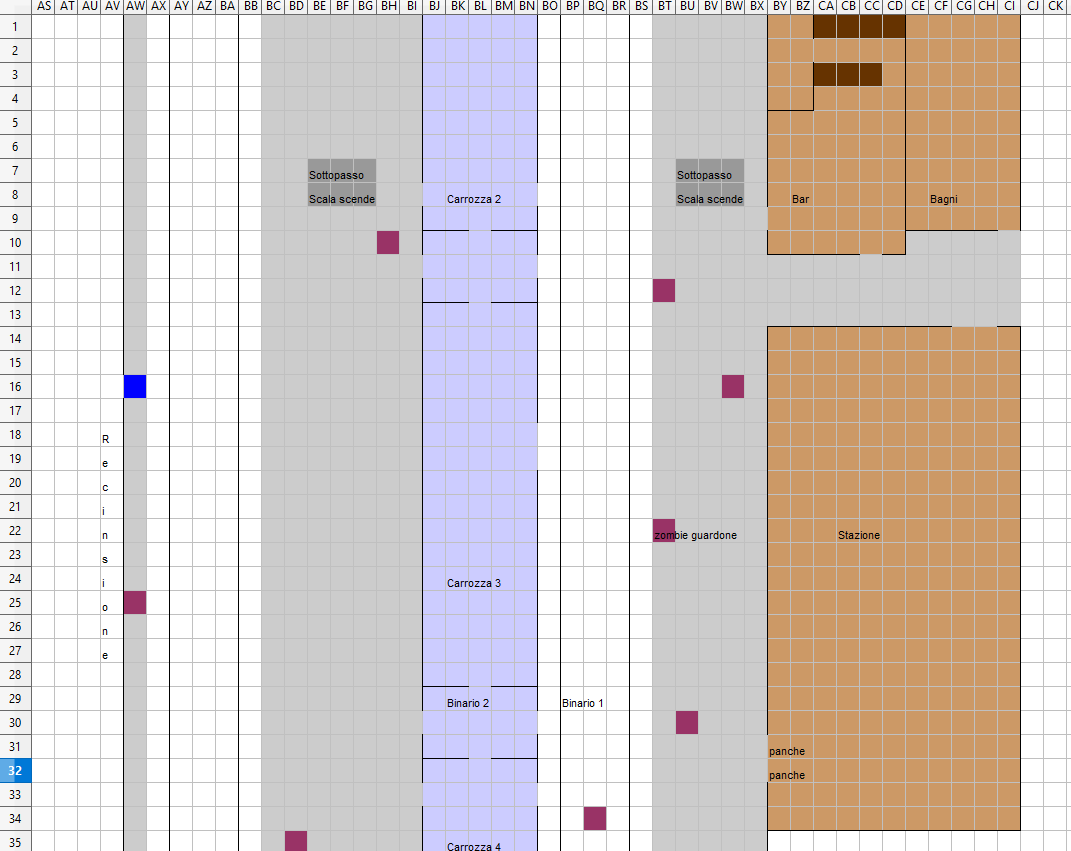This screenshot has height=851, width=1071.
Task: Select the Sottopasso cell in column BE
Action: tap(330, 175)
